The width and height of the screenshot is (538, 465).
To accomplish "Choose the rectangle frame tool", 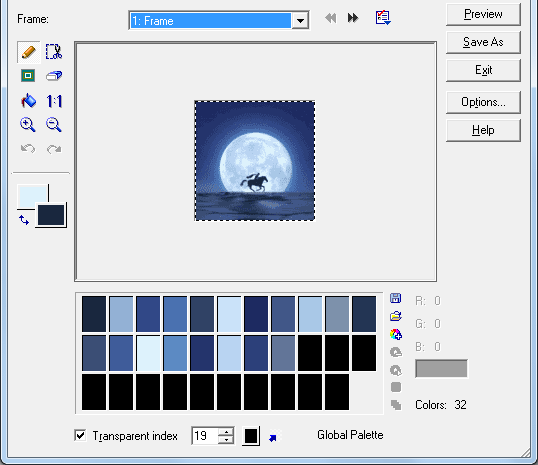I will click(x=28, y=75).
